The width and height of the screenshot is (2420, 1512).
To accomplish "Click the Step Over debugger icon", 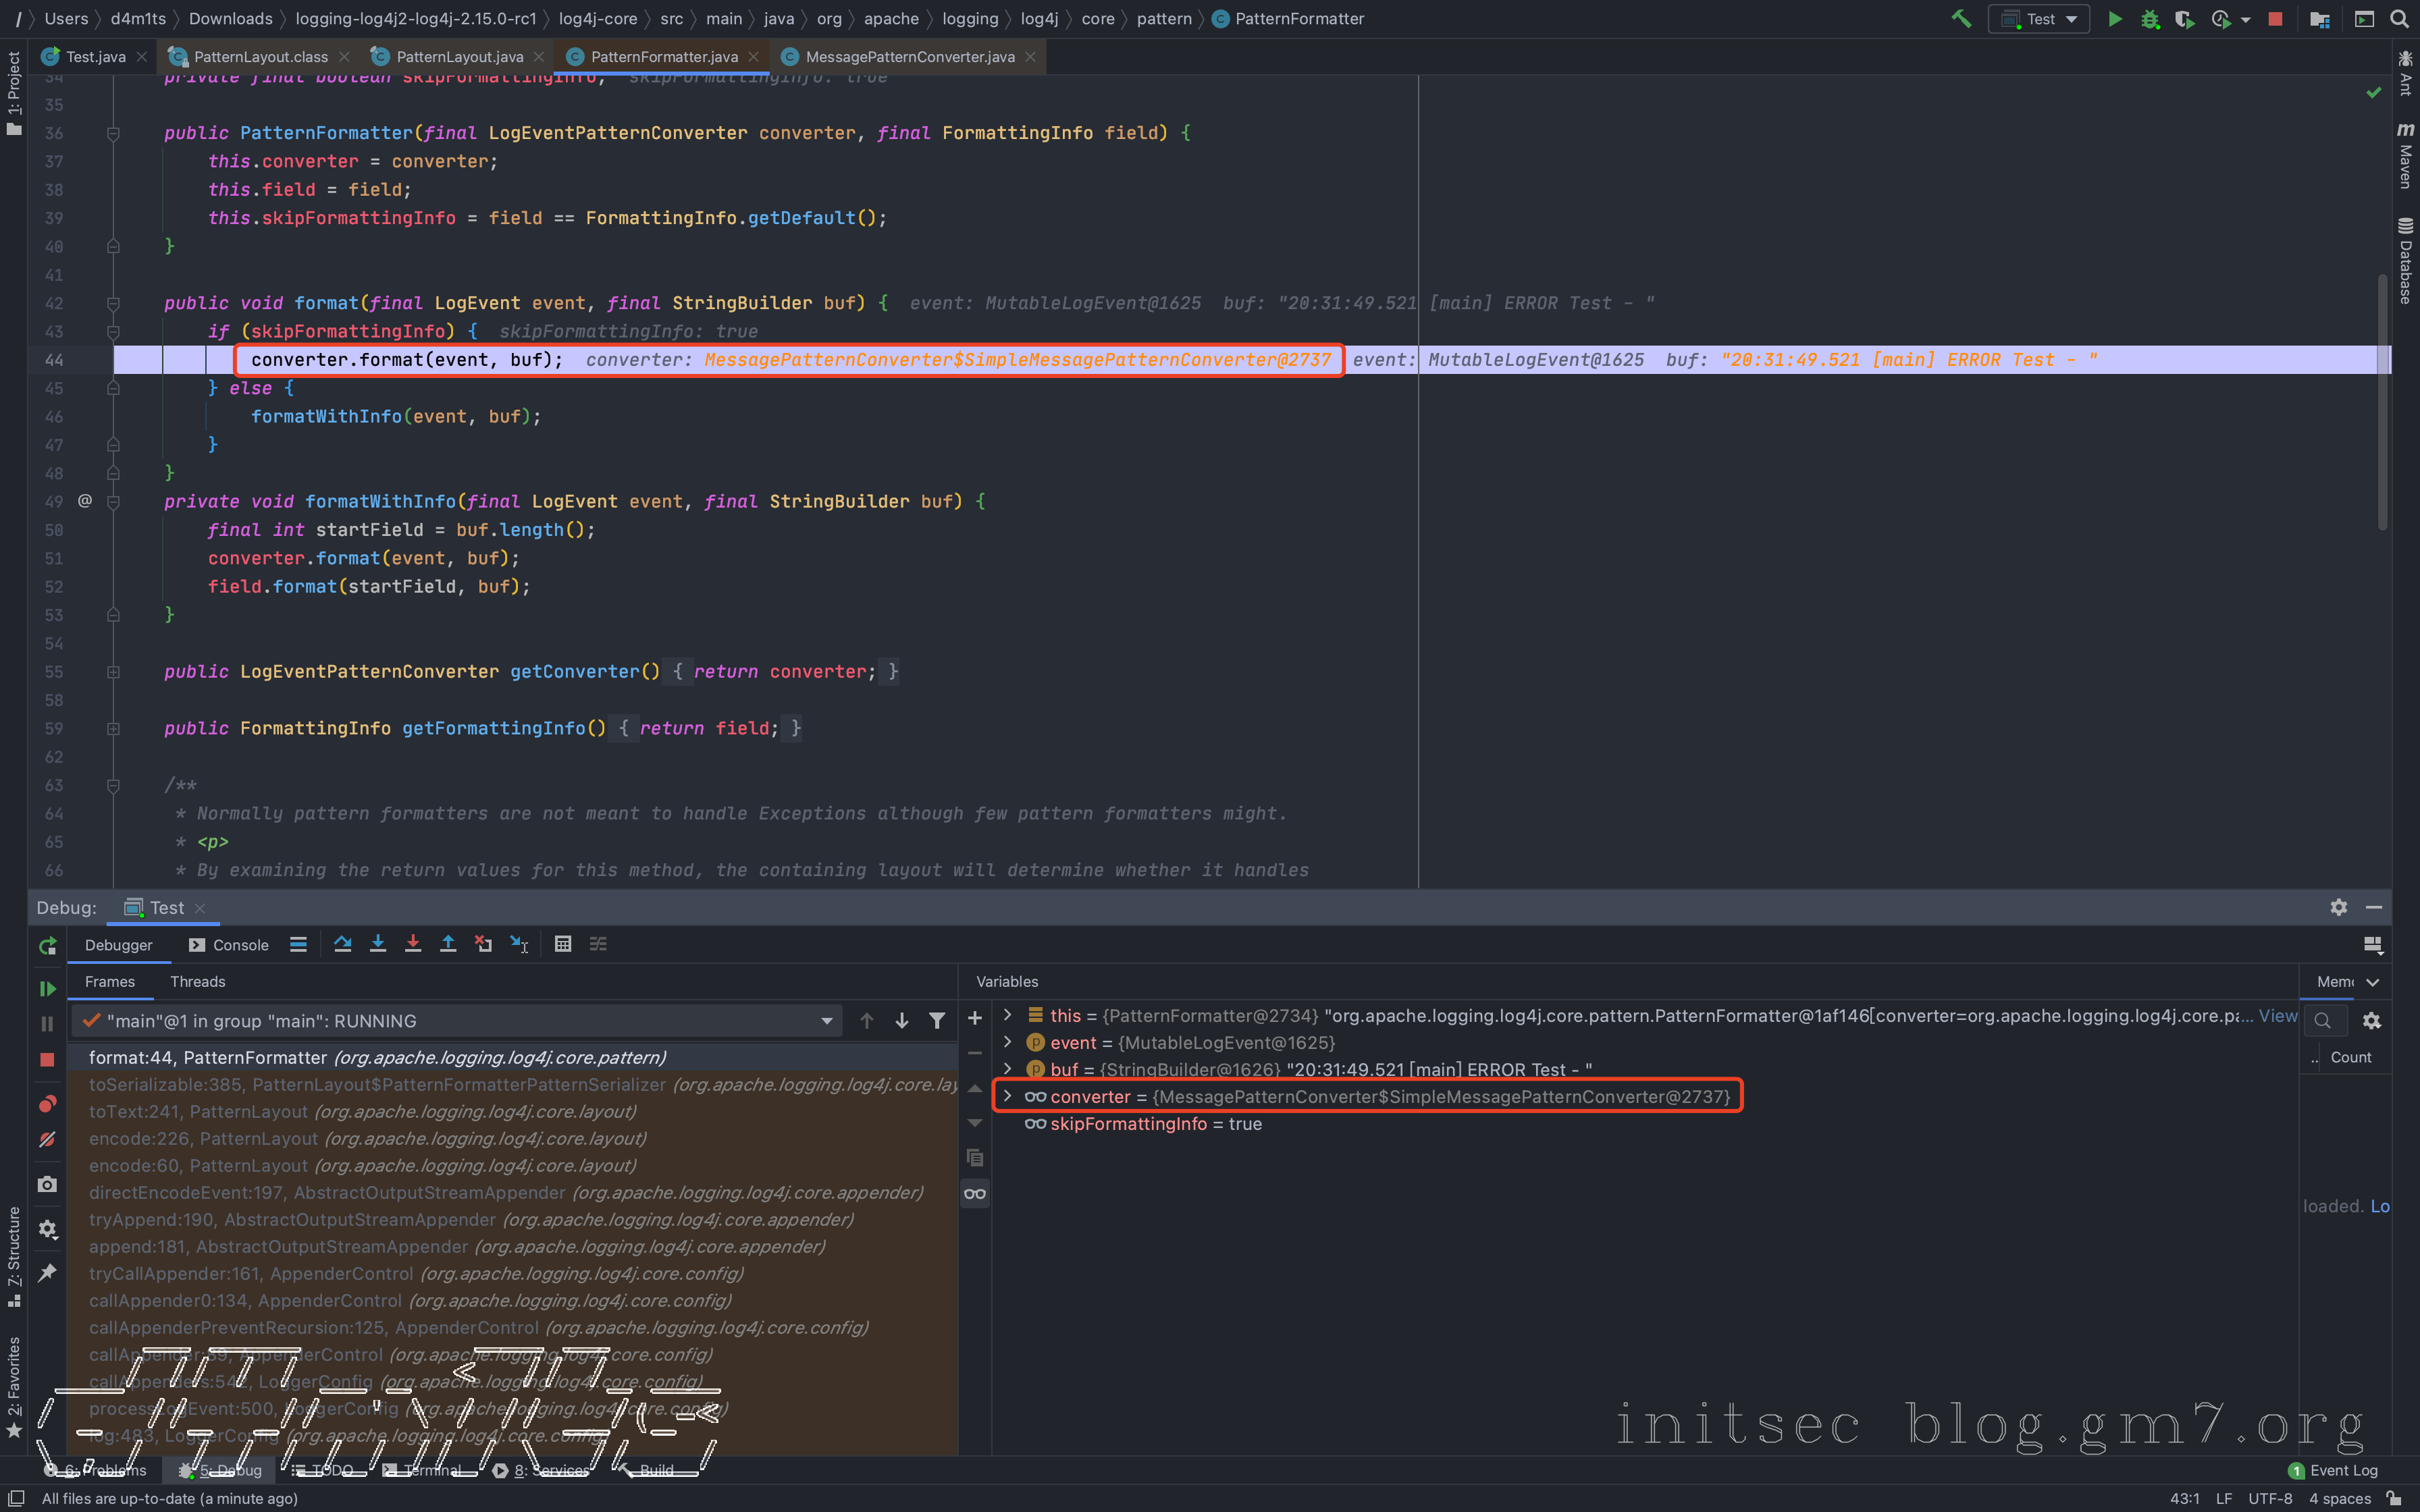I will tap(343, 944).
